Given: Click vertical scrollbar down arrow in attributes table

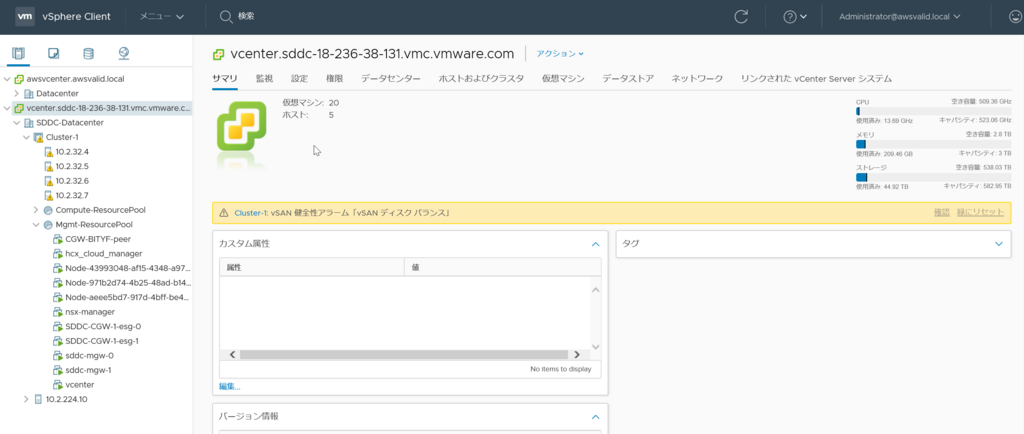Looking at the screenshot, I should point(595,347).
